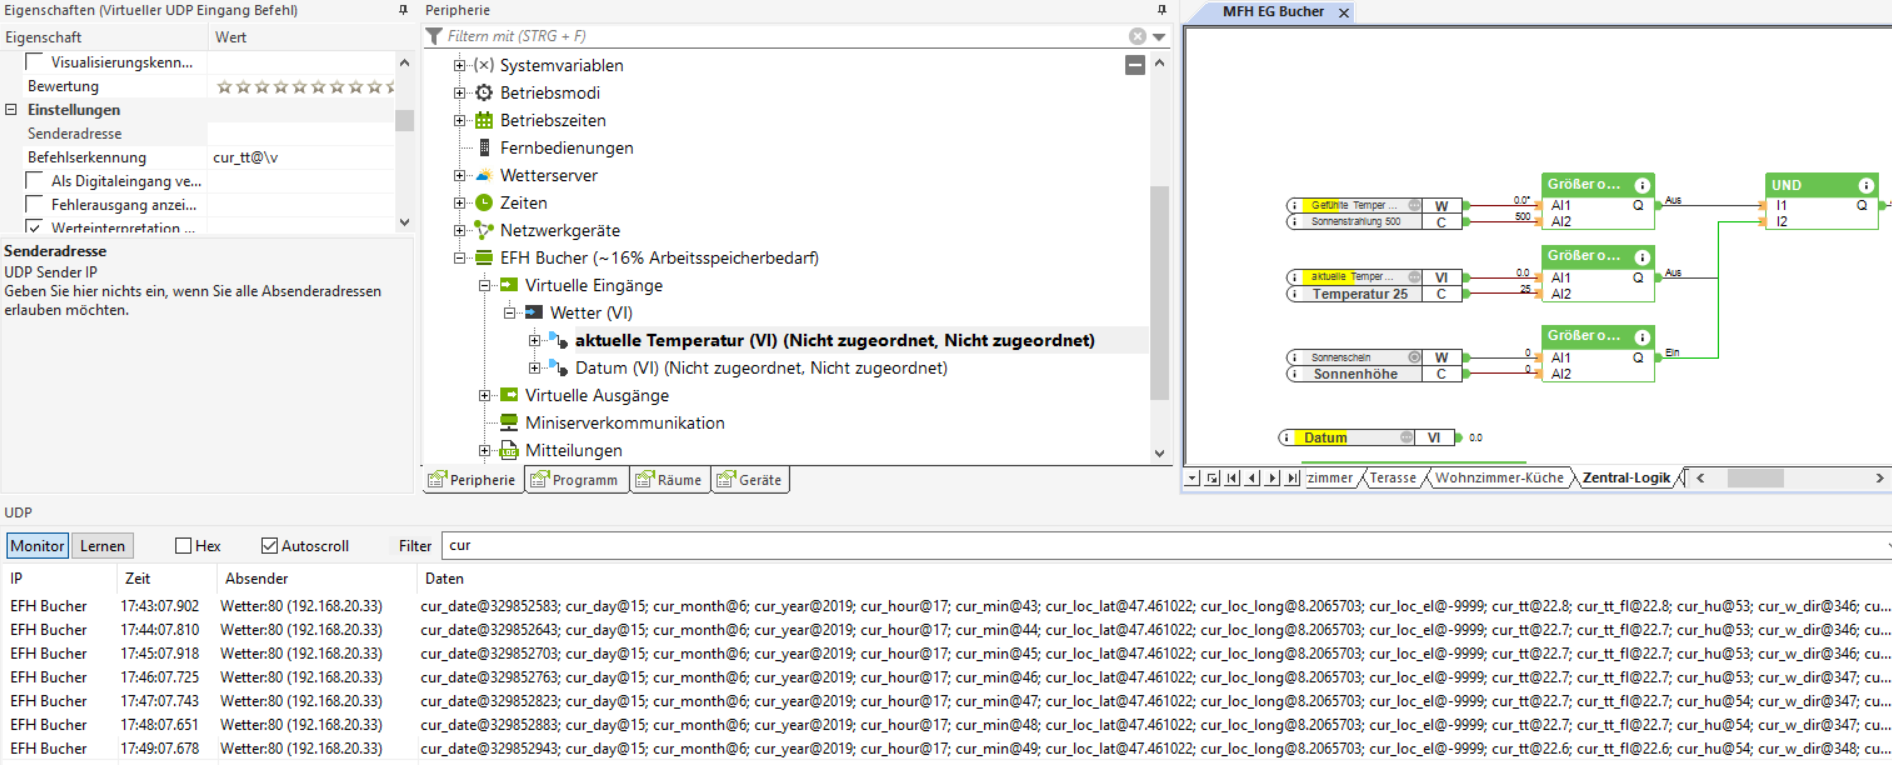
Task: Toggle the Hex checkbox
Action: tap(183, 546)
